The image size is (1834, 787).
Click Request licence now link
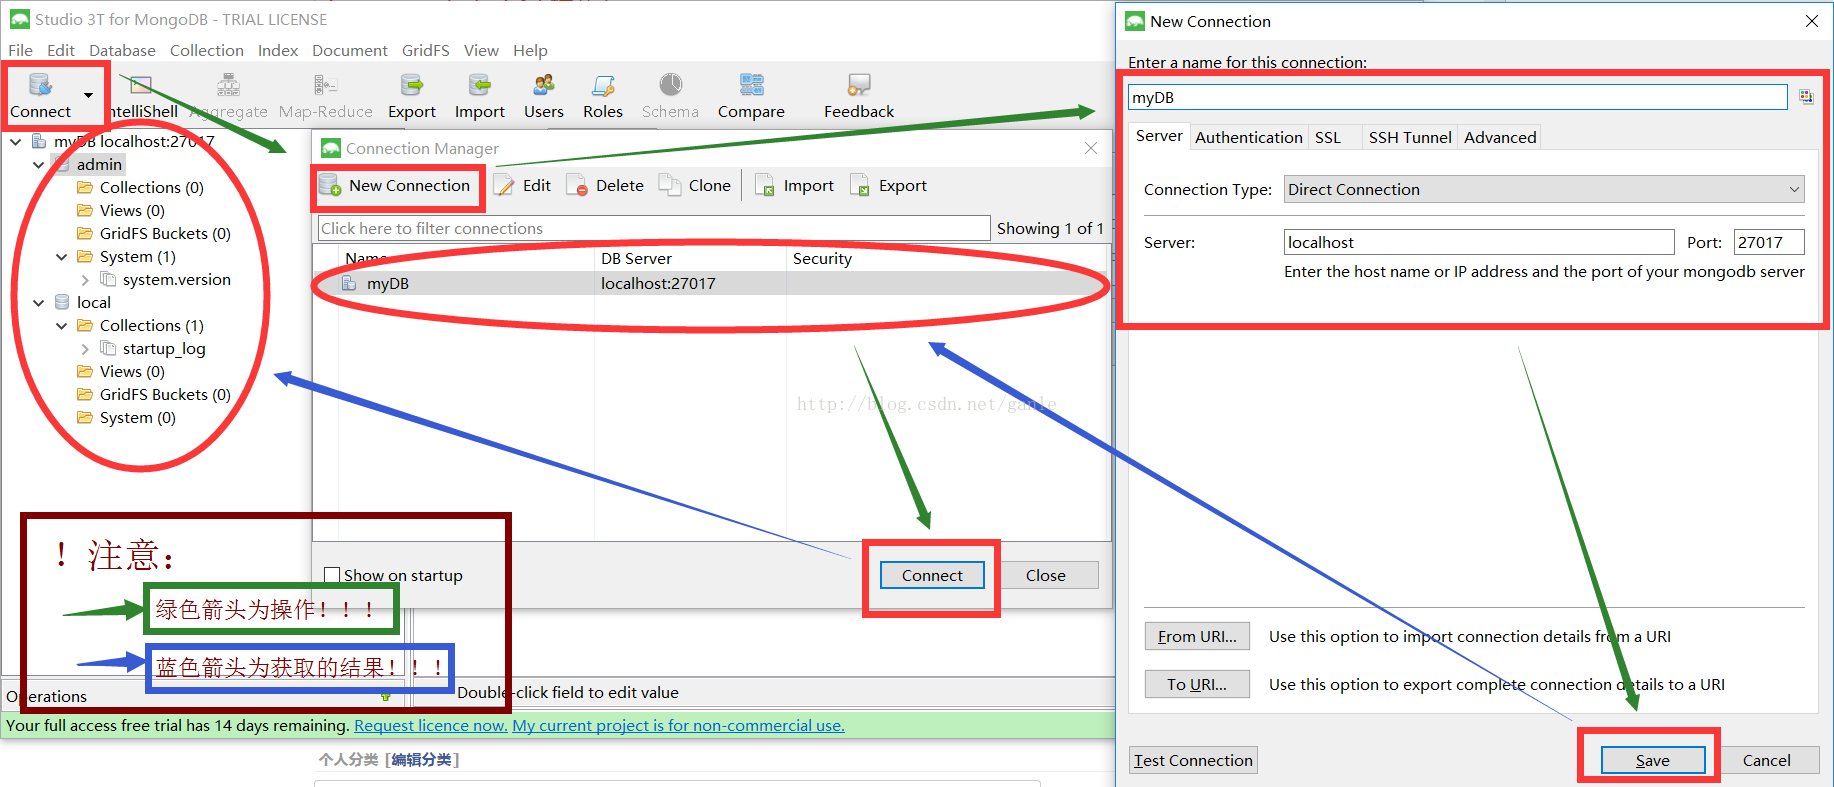[431, 726]
